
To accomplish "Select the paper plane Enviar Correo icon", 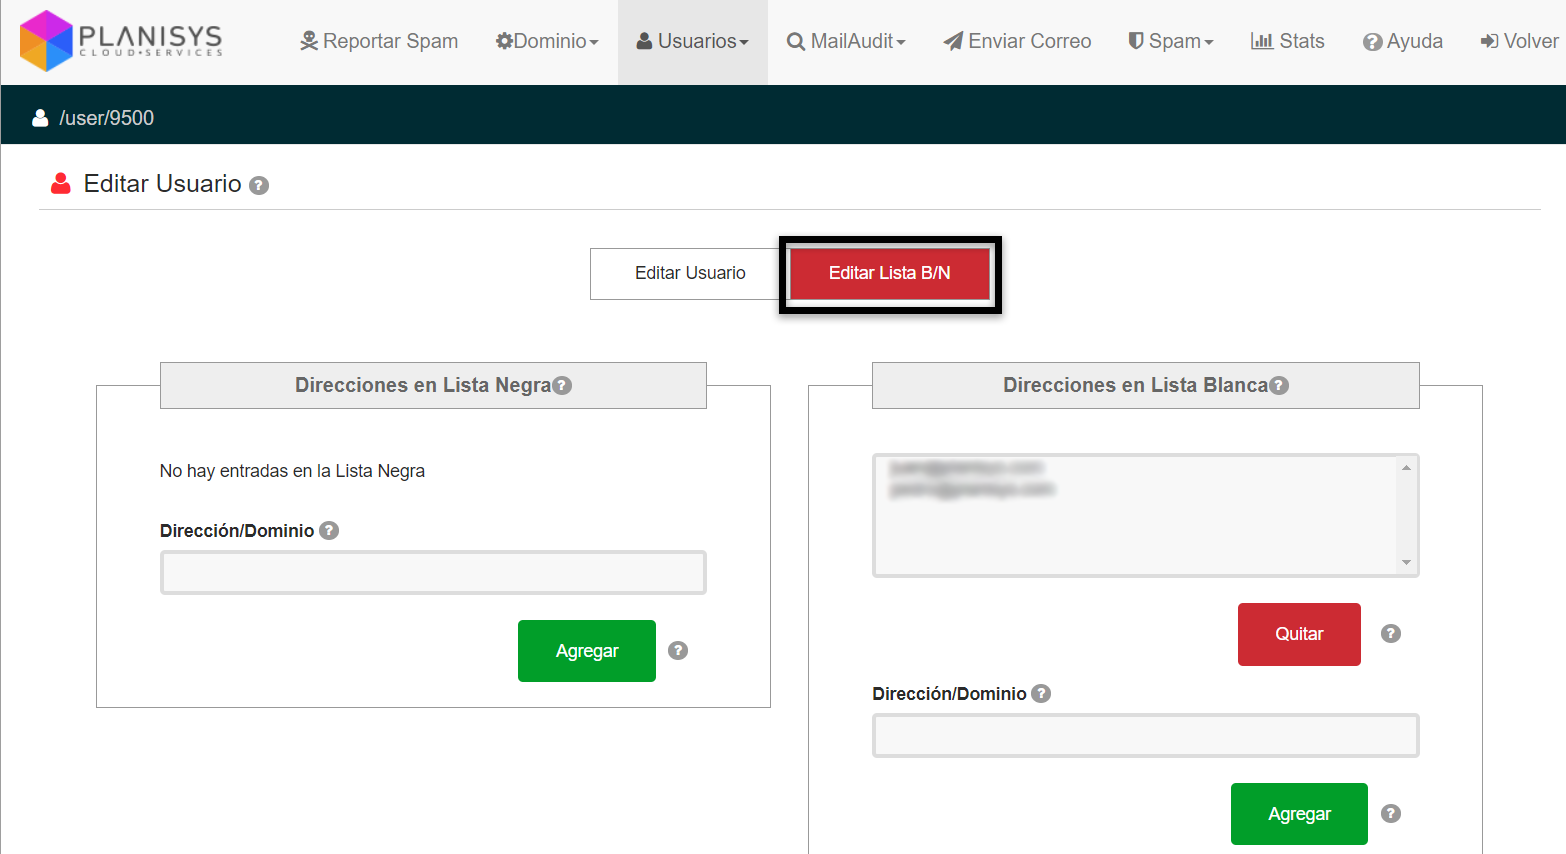I will tap(951, 40).
